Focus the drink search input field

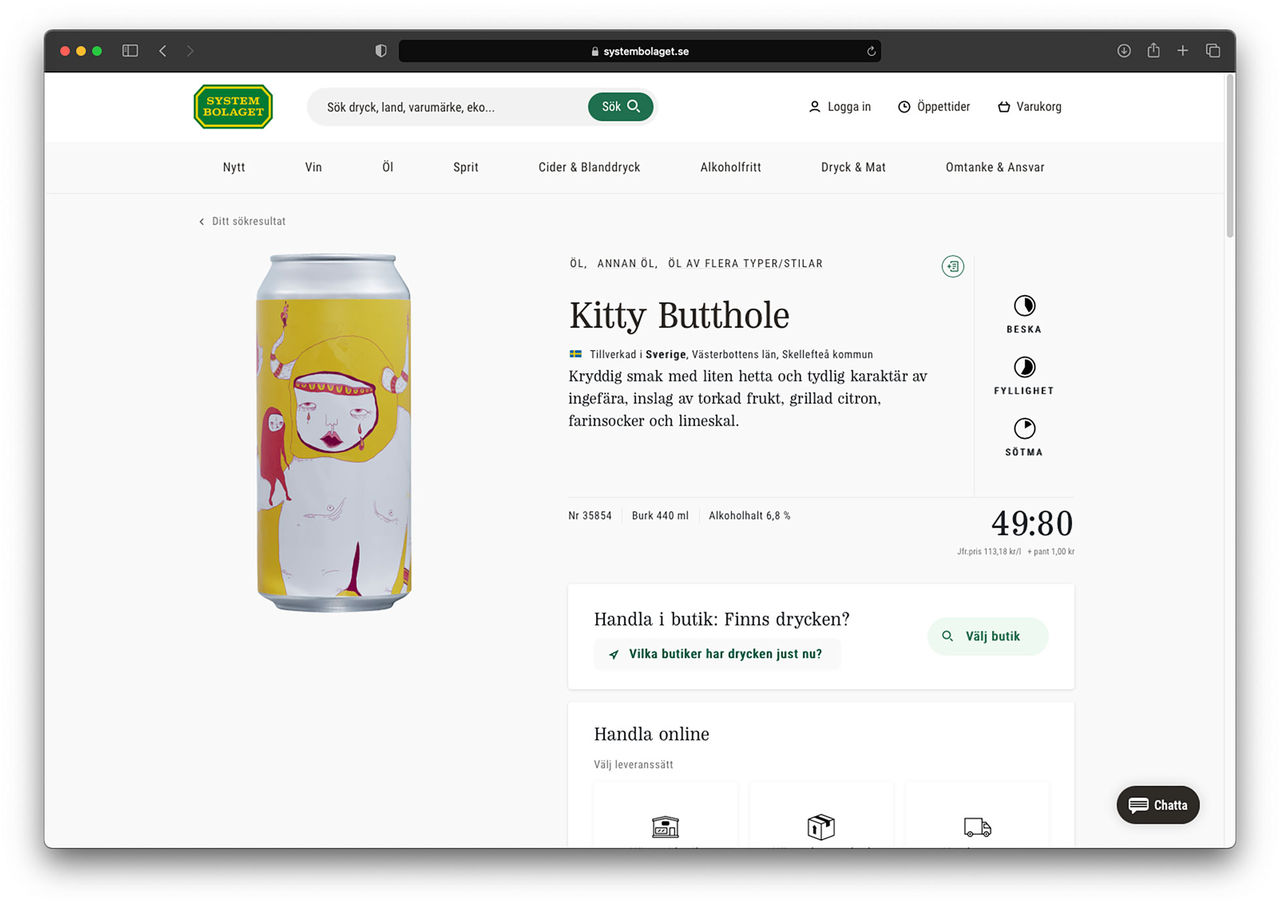tap(447, 107)
